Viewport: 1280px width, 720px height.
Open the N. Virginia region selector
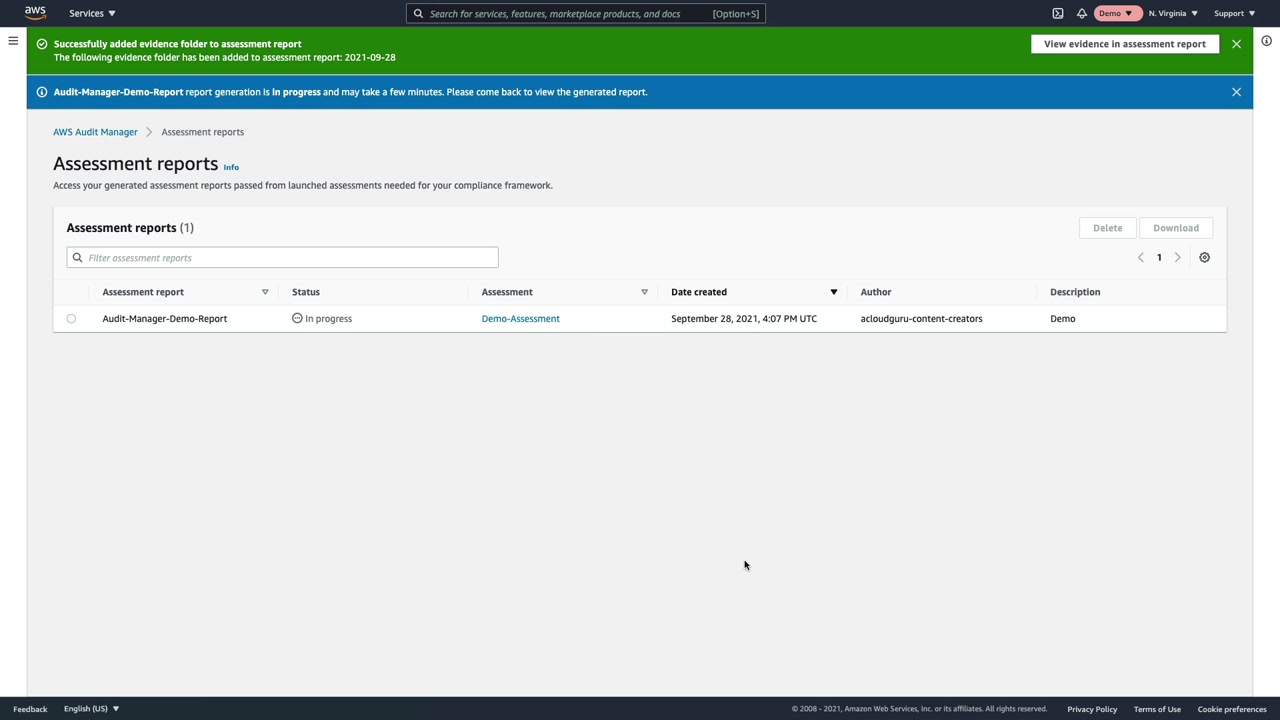[x=1173, y=13]
